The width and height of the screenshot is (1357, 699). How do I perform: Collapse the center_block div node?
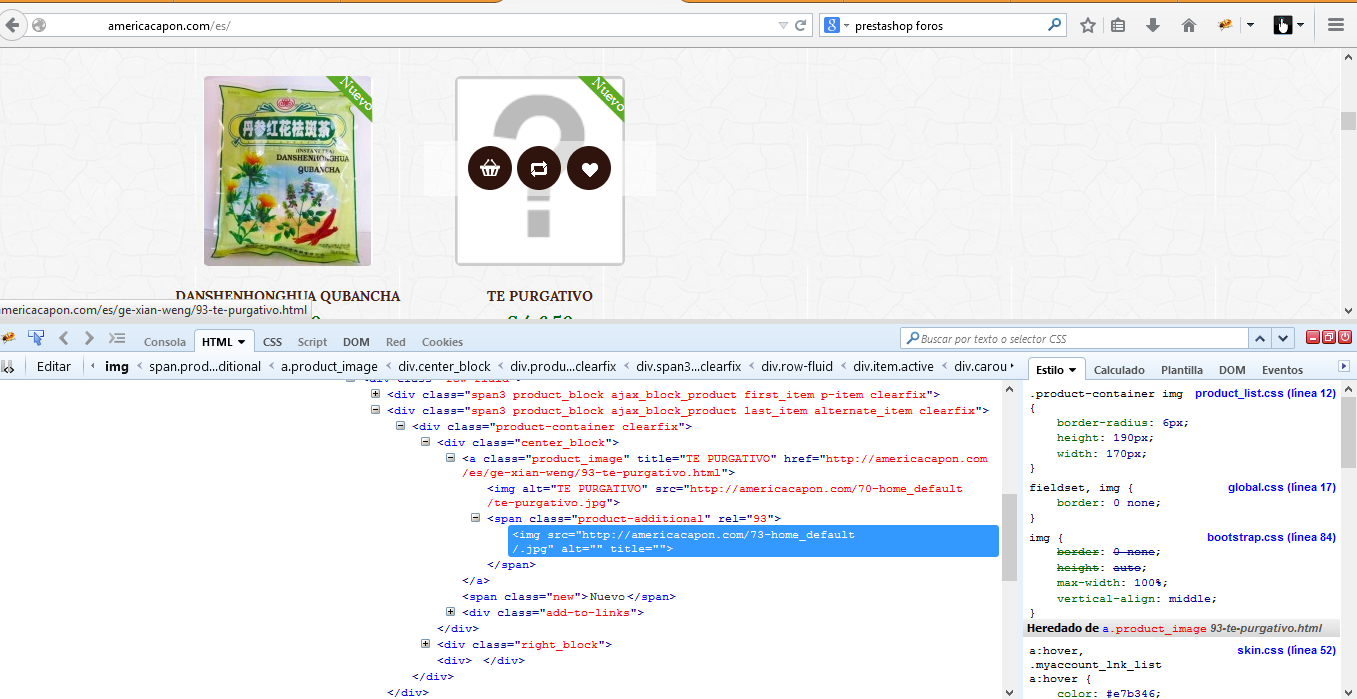click(426, 442)
